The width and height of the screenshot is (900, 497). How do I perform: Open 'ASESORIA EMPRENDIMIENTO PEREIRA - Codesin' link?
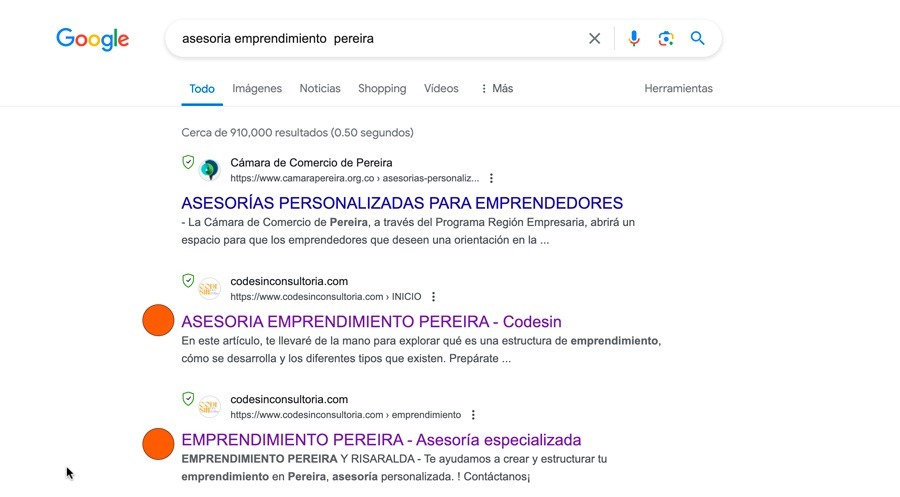click(371, 321)
